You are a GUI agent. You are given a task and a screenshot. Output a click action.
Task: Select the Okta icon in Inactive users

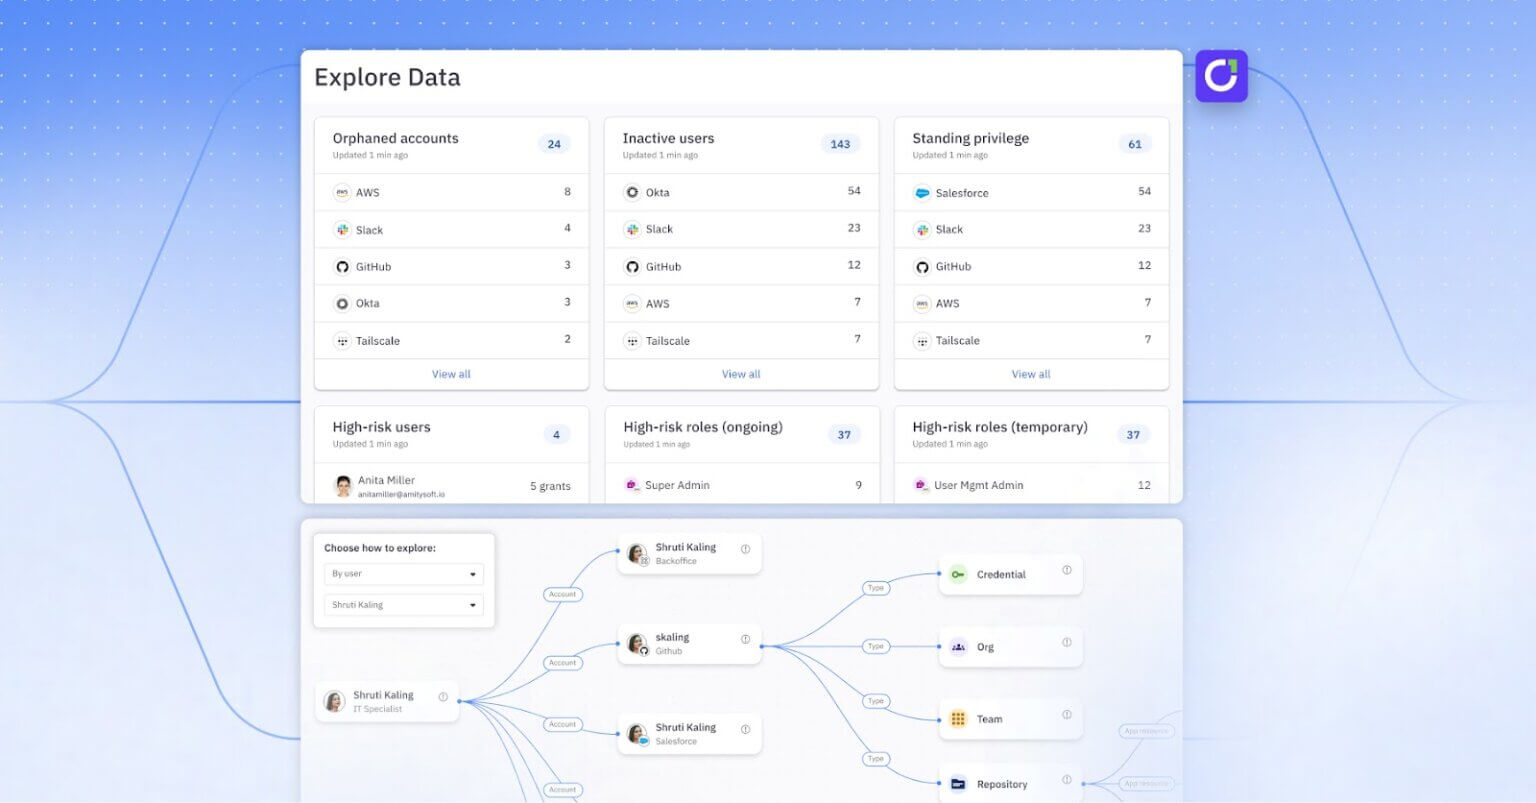(632, 191)
